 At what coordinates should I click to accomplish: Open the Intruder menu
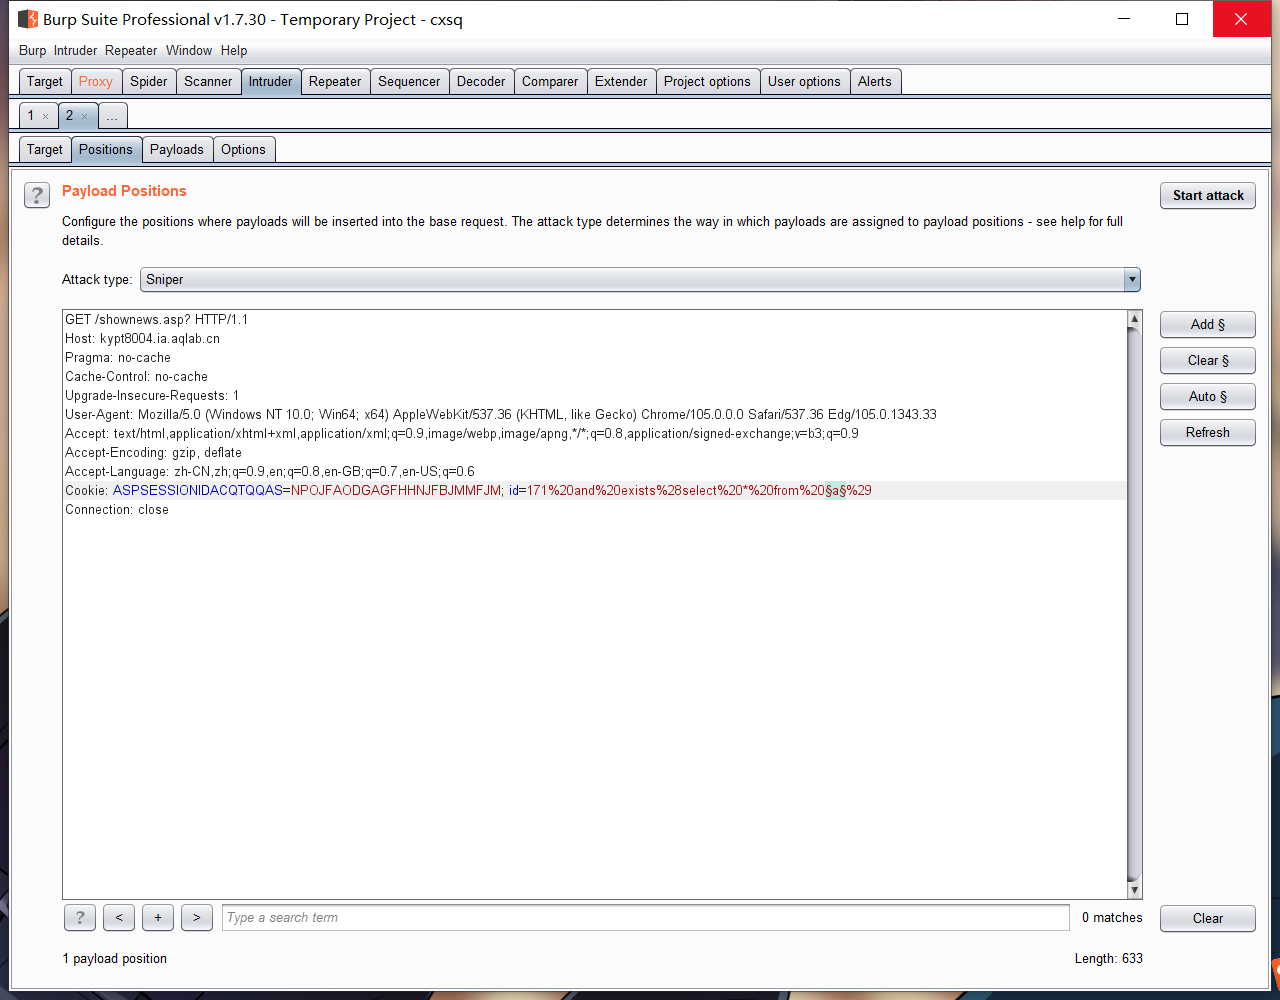tap(76, 51)
